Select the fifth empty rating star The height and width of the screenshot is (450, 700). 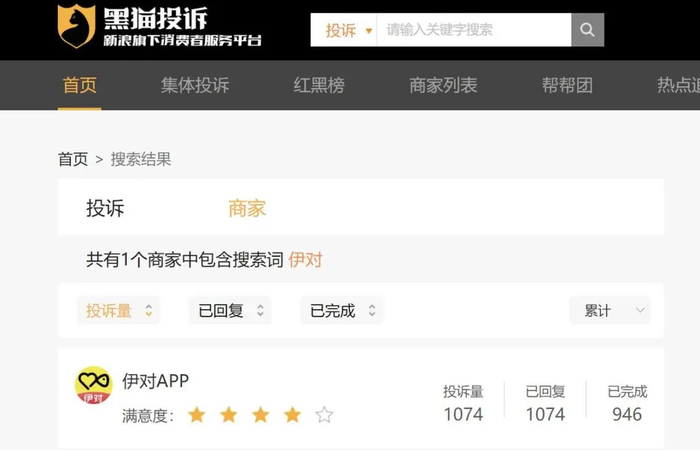pyautogui.click(x=324, y=415)
